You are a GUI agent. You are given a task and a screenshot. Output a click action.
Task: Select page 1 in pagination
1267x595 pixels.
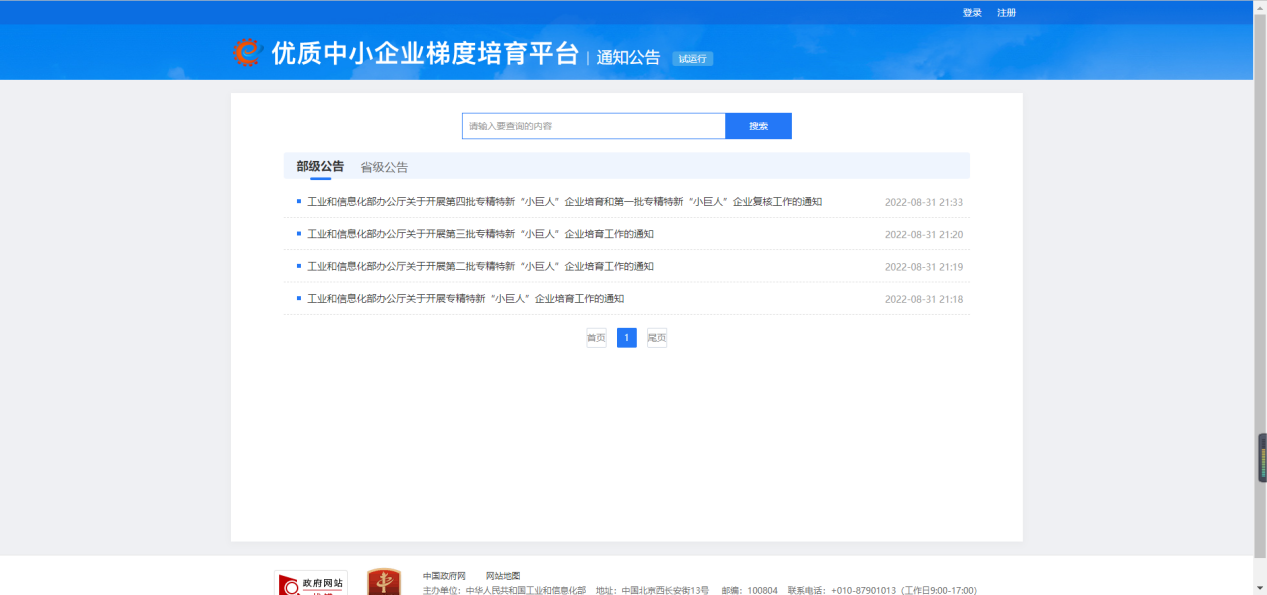(626, 338)
